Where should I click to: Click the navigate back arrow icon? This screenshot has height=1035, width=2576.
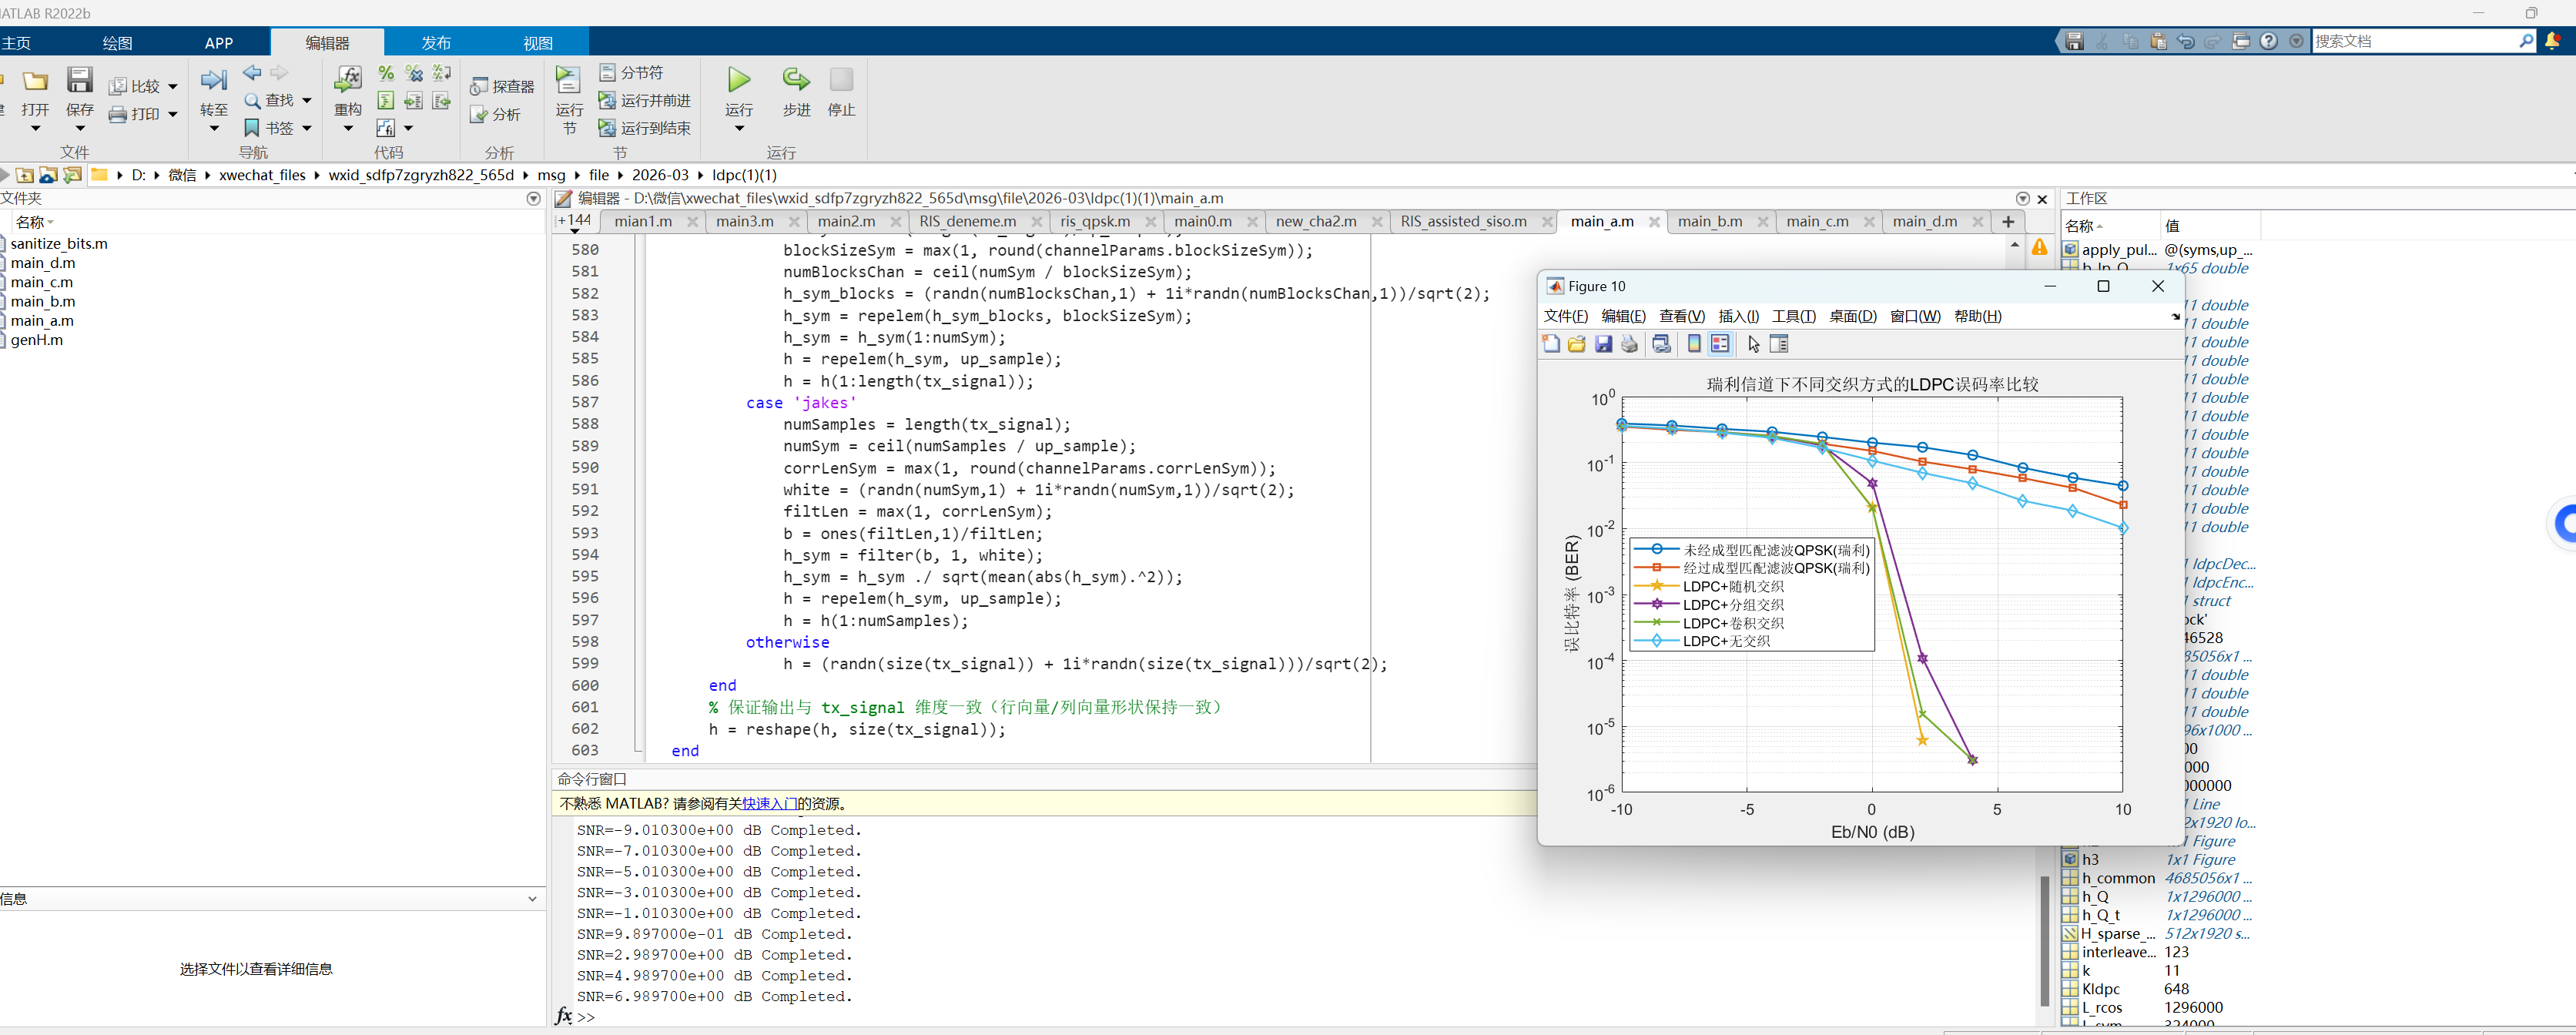click(x=253, y=73)
